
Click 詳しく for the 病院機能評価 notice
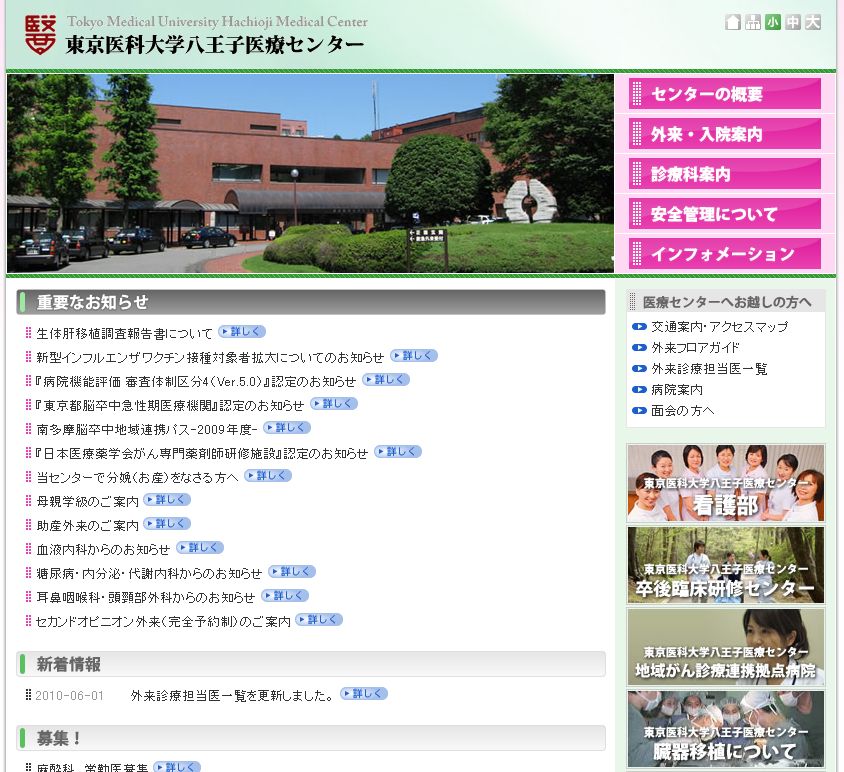point(386,380)
